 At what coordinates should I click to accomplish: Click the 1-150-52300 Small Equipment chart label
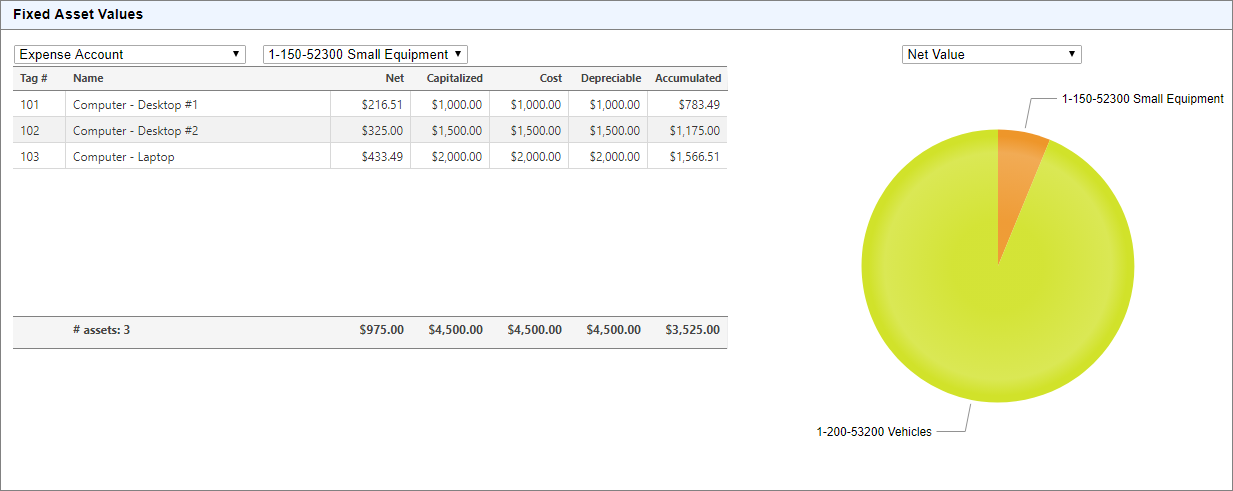pos(1142,99)
